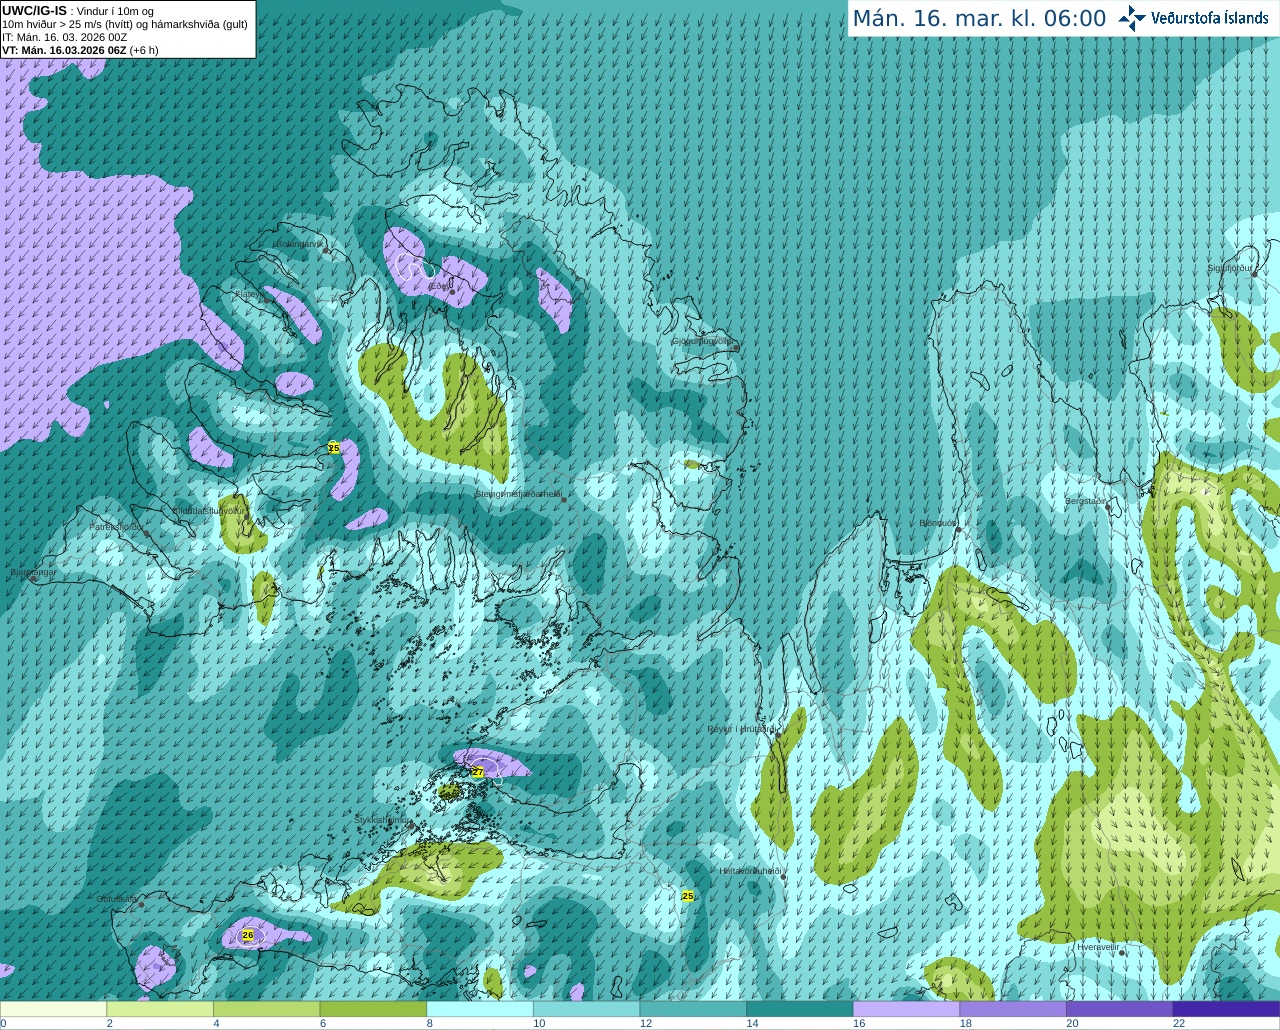Select the Gufuskálar station label

click(117, 899)
